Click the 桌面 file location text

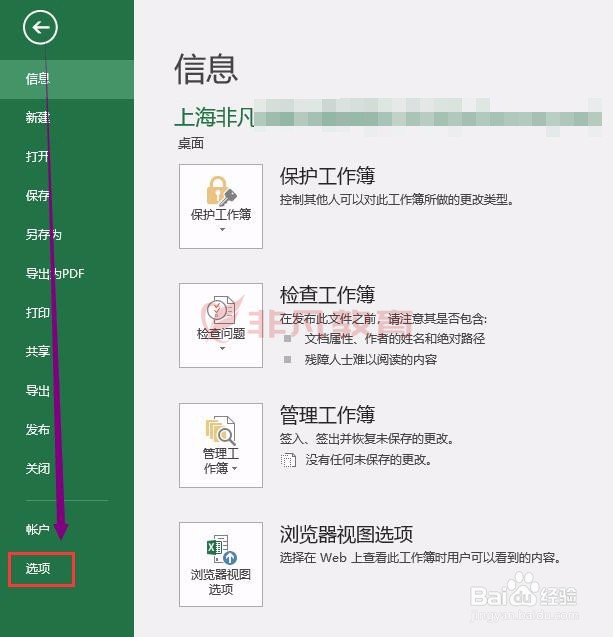coord(191,143)
